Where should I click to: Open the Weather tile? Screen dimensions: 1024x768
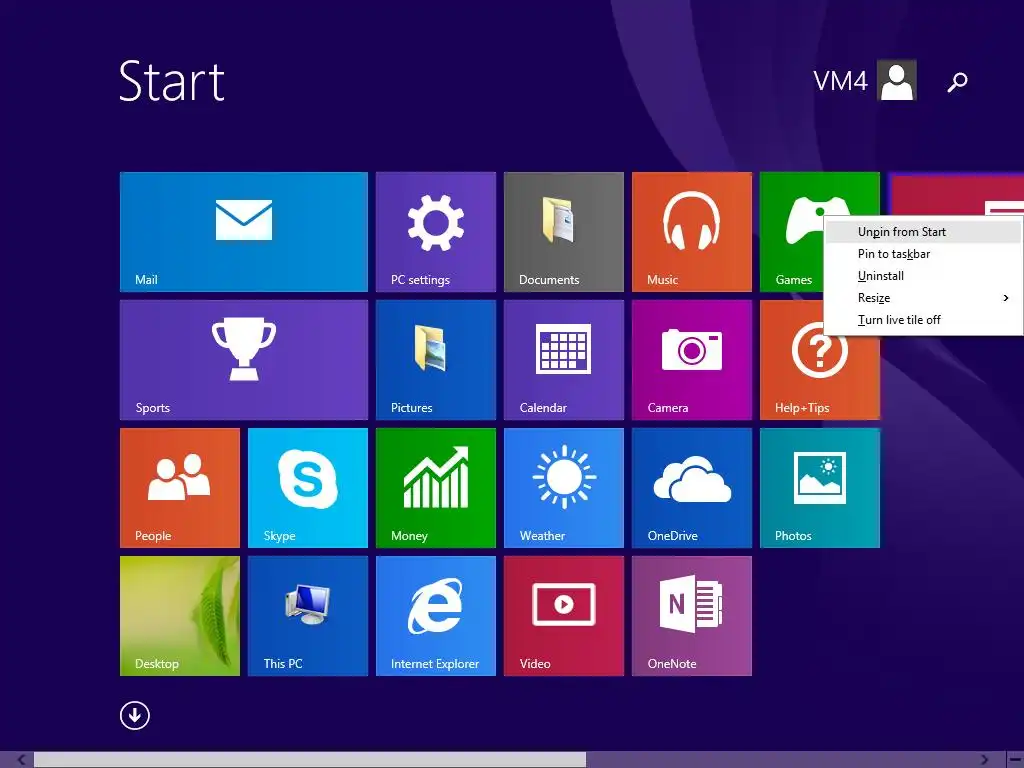[564, 488]
